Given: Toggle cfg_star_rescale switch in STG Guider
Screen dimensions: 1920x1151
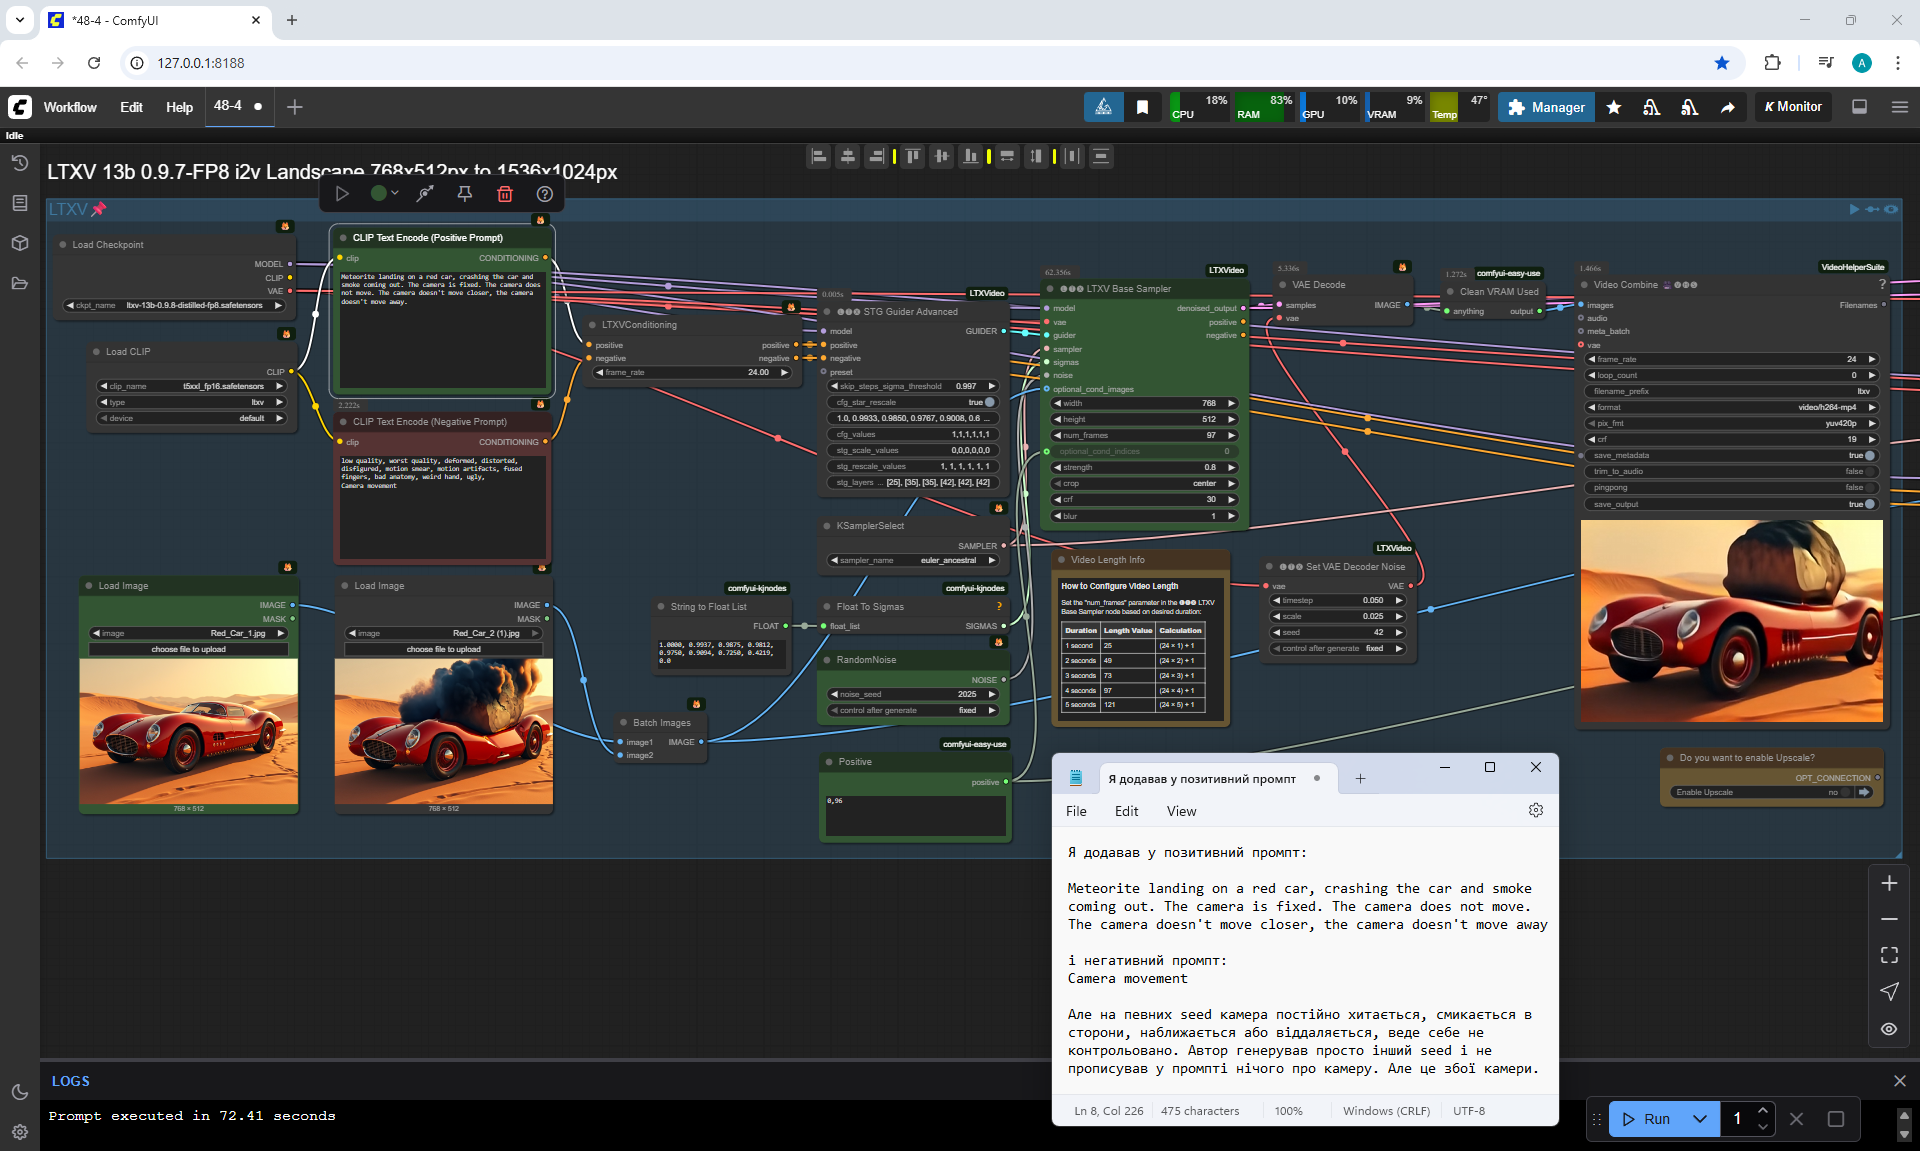Looking at the screenshot, I should 988,402.
